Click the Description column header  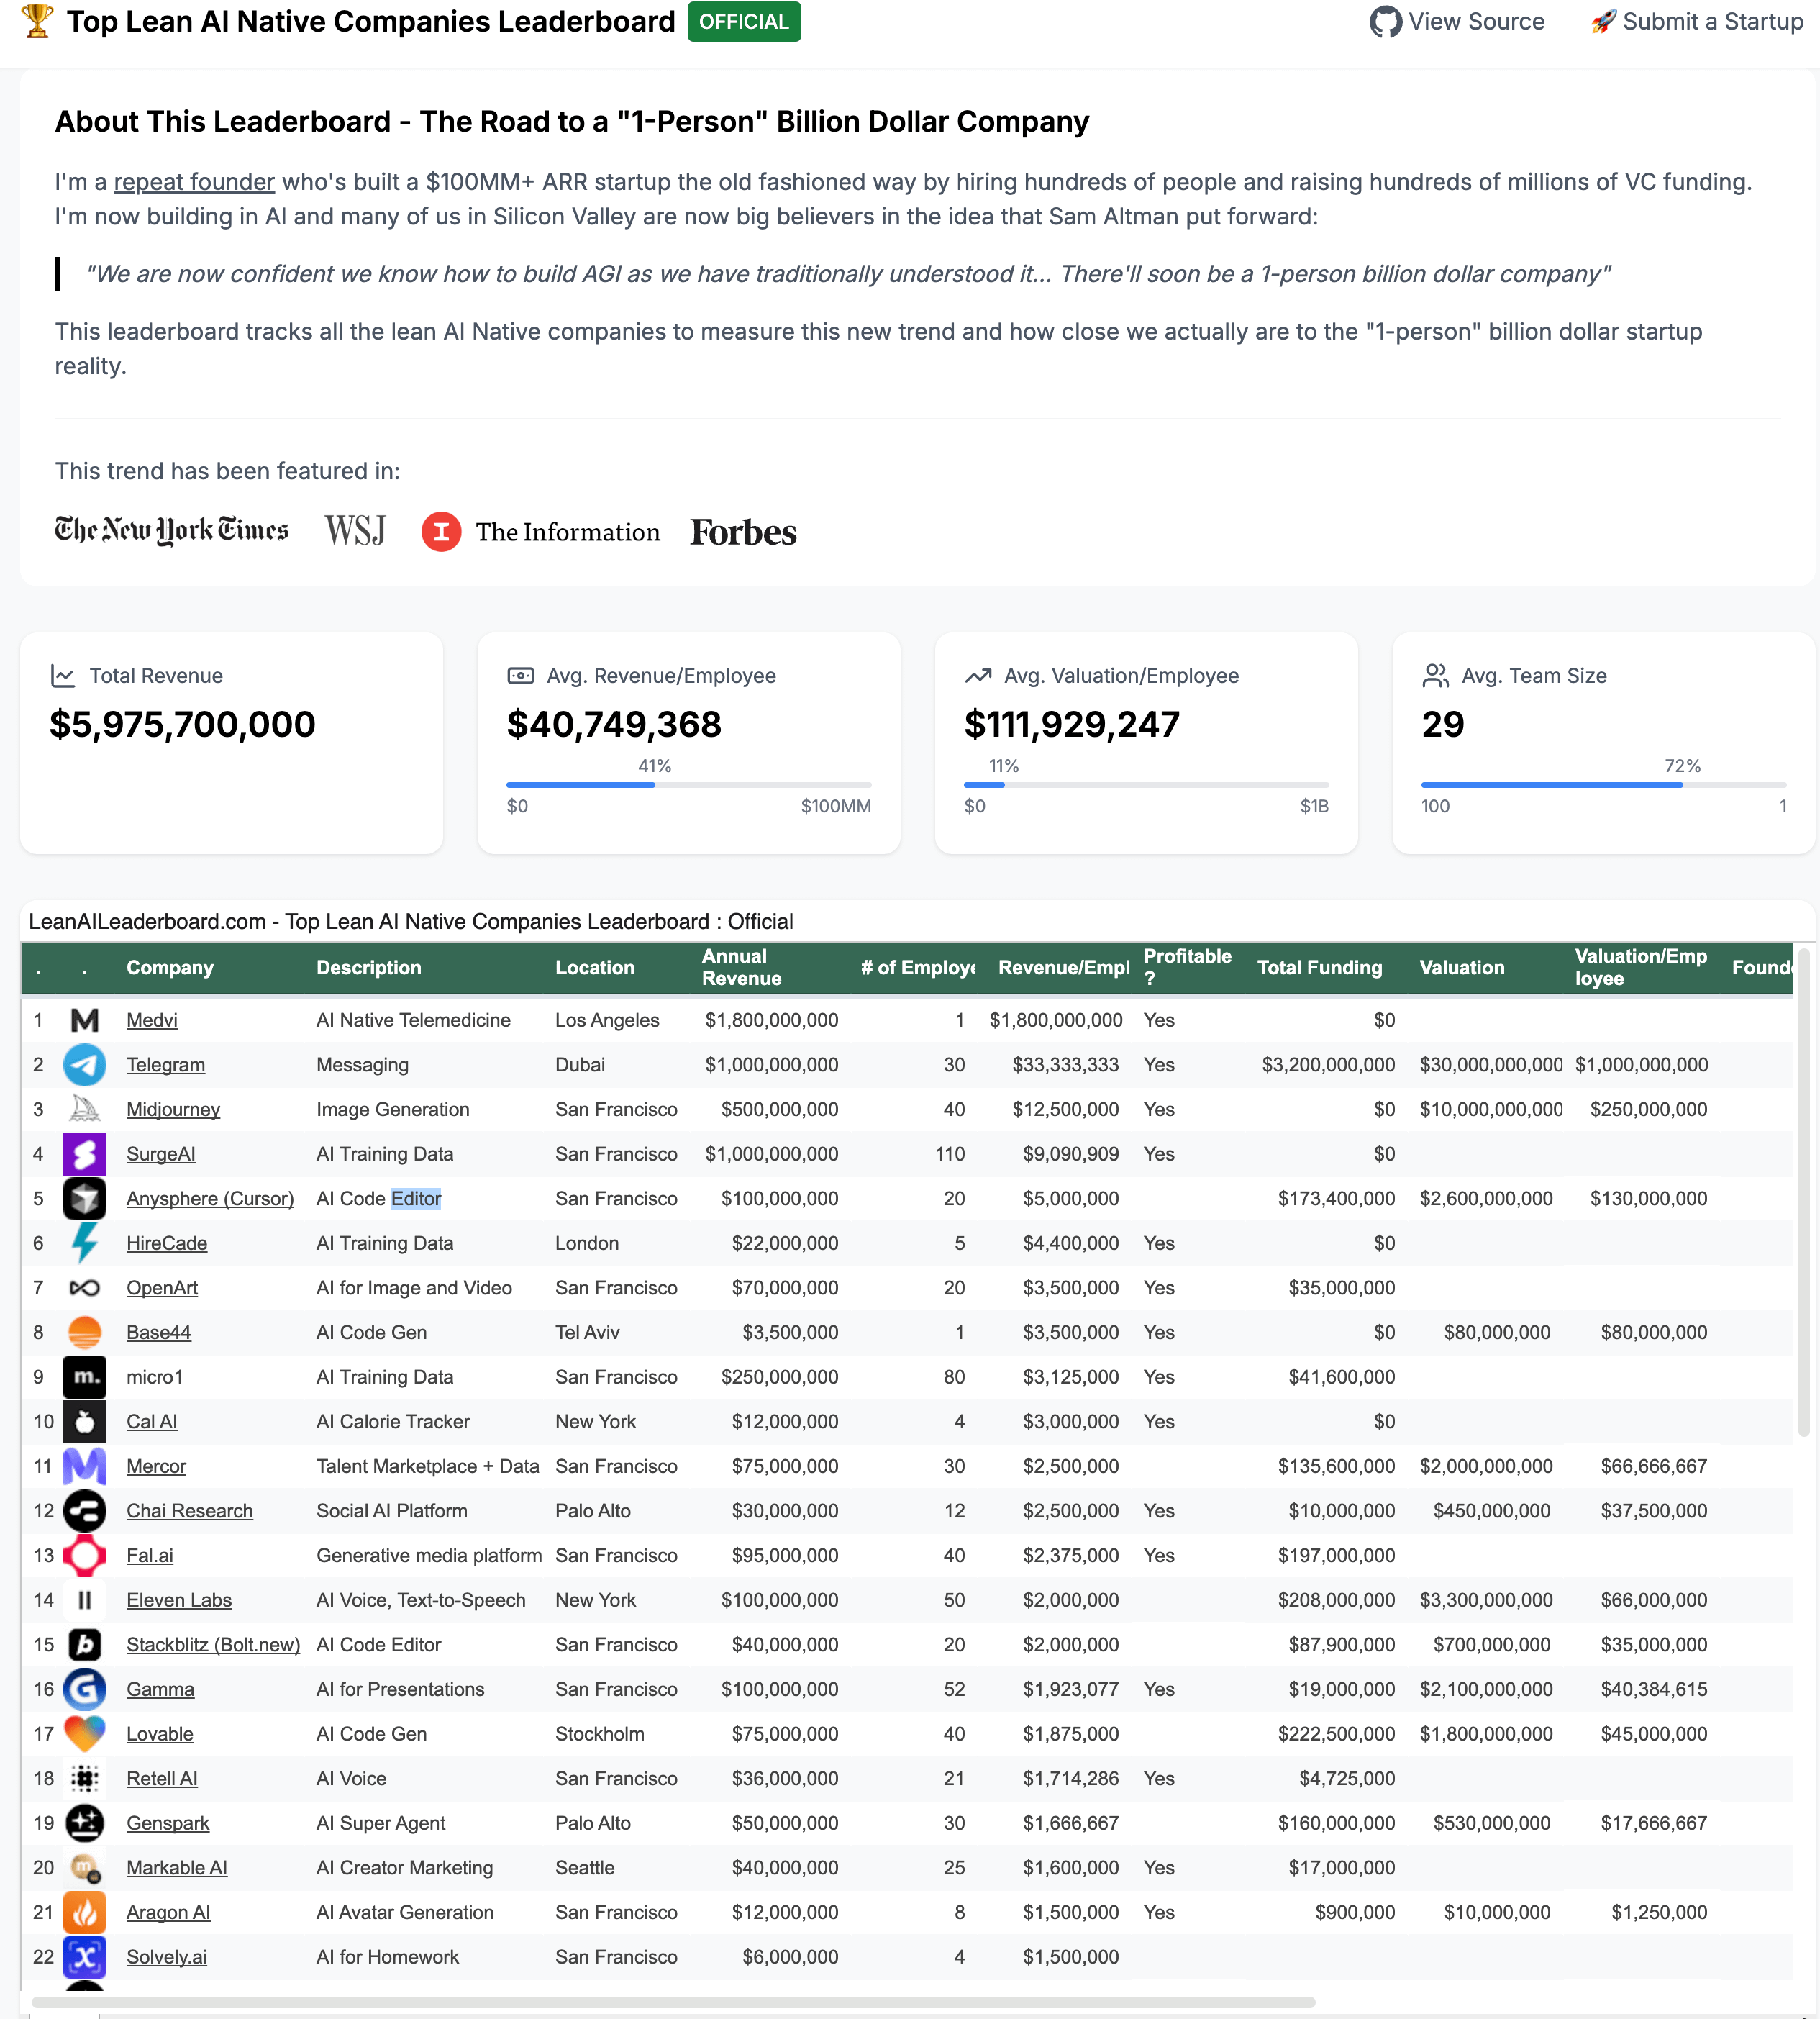pos(369,967)
